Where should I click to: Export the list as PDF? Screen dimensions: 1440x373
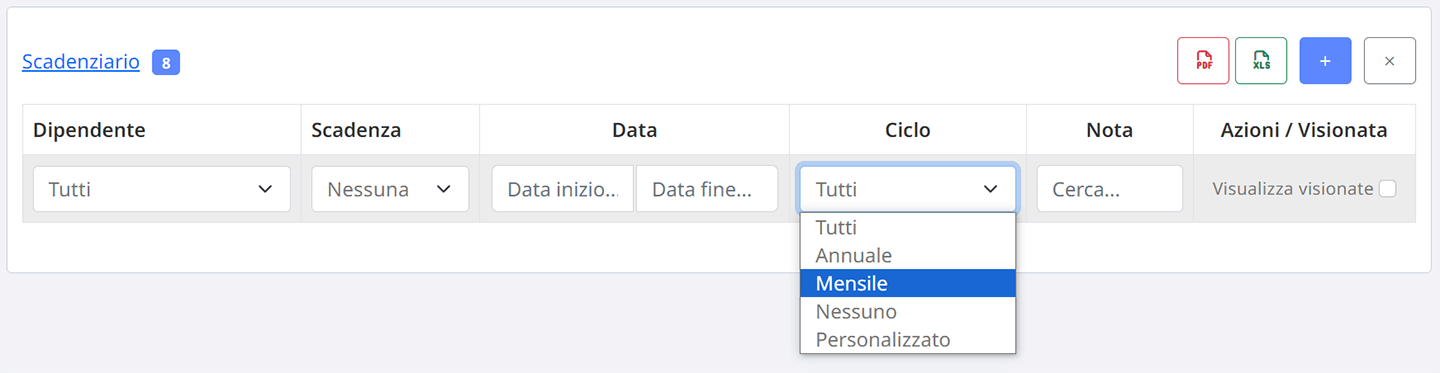pyautogui.click(x=1203, y=61)
